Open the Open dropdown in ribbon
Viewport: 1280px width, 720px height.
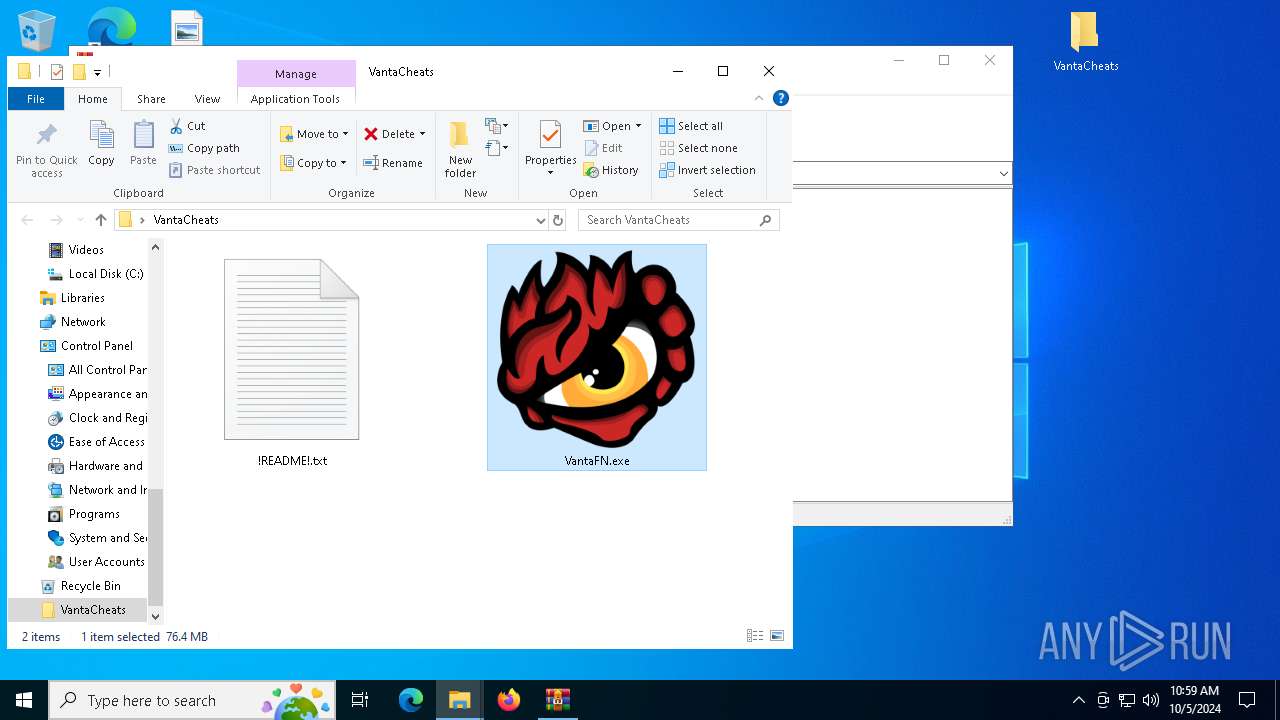pos(612,126)
